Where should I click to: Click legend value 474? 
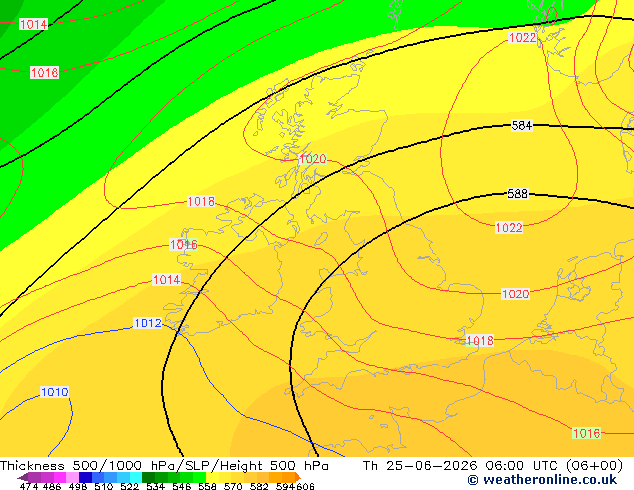pos(29,486)
